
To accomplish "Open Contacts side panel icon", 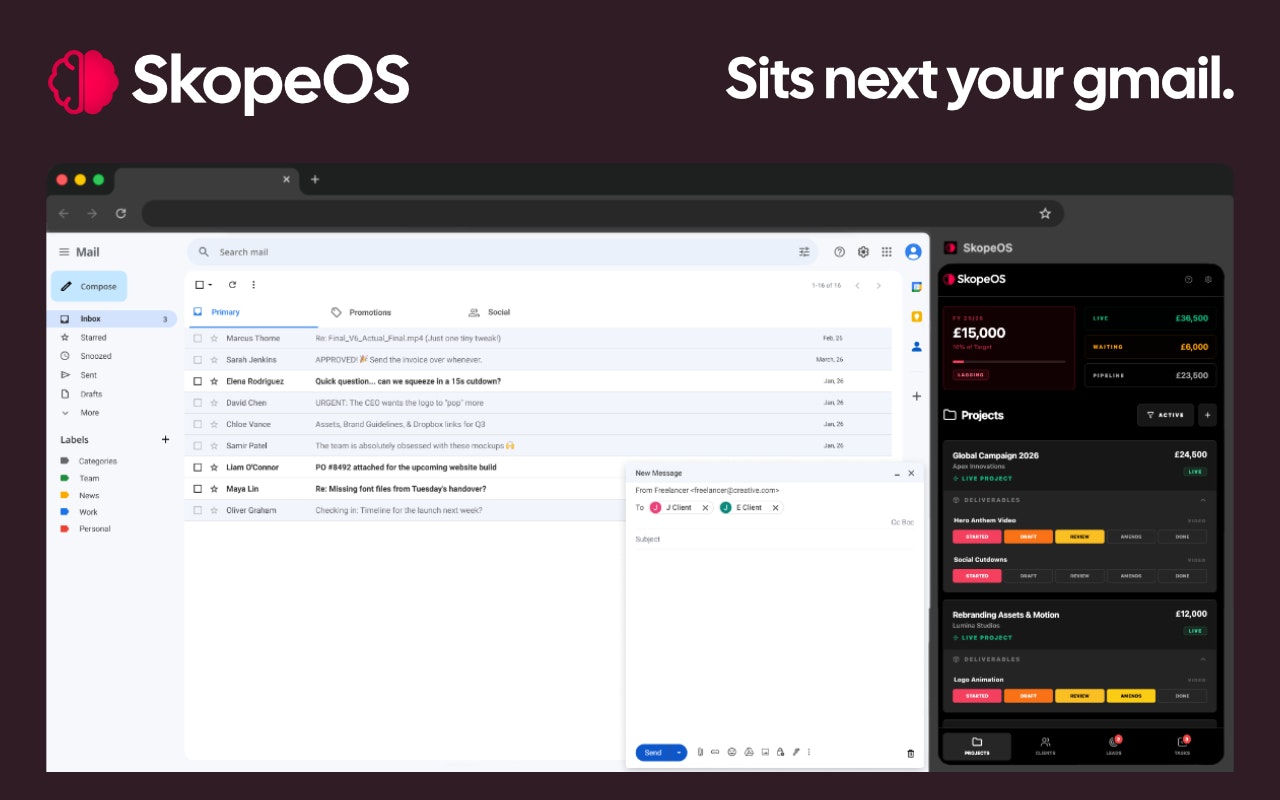I will coord(916,347).
